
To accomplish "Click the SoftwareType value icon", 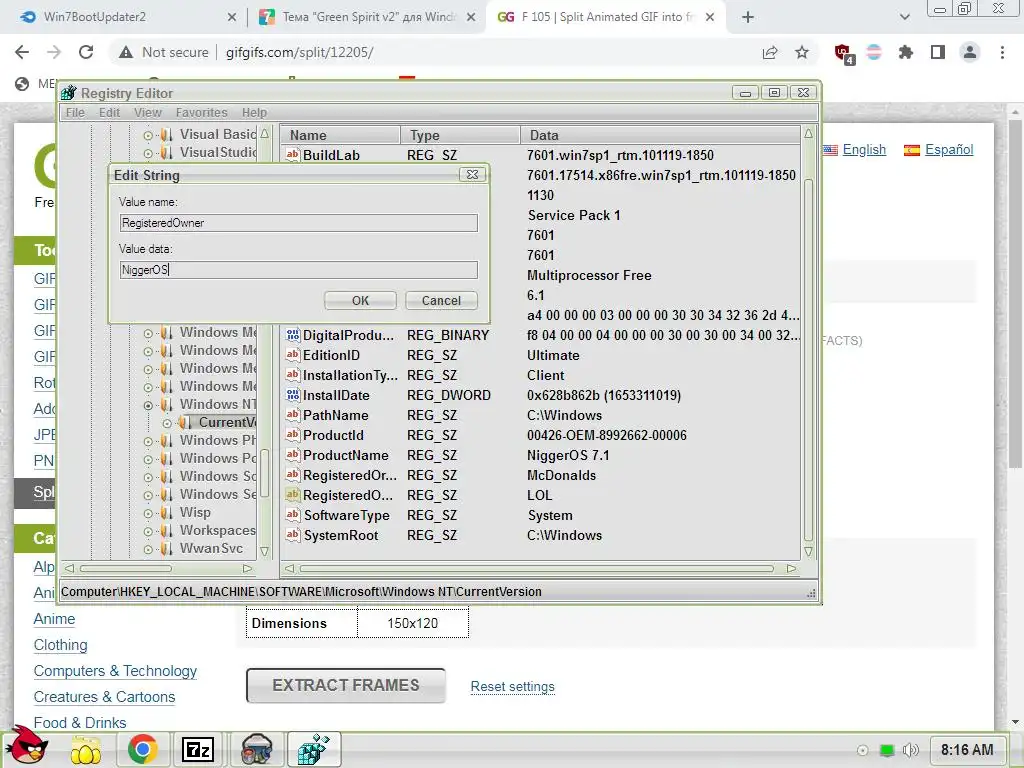I will 293,515.
